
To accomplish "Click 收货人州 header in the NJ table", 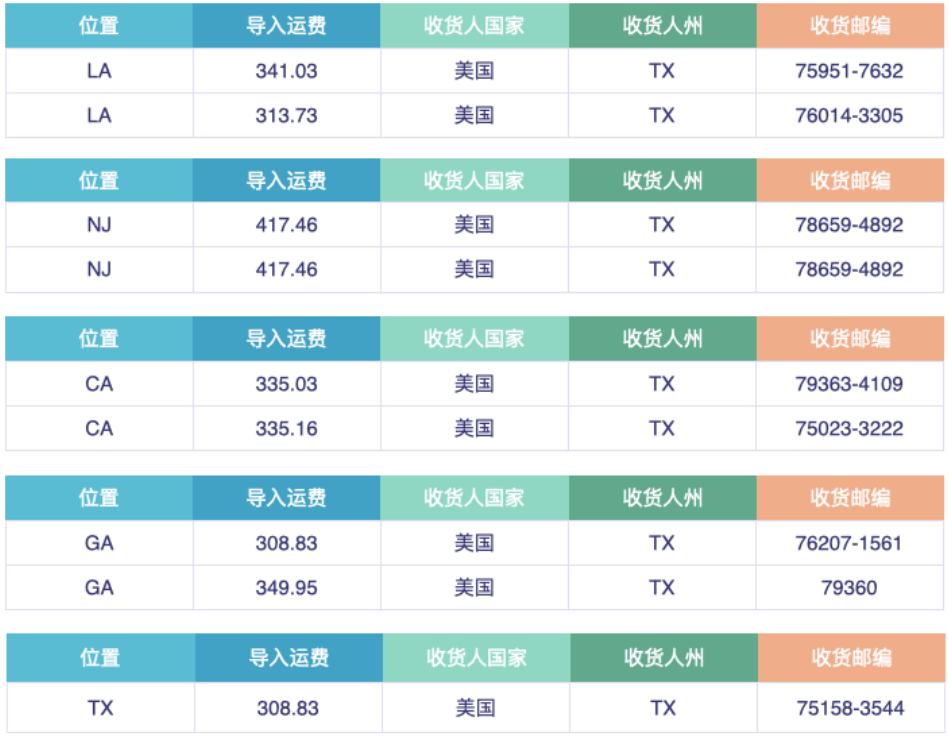I will pyautogui.click(x=662, y=181).
